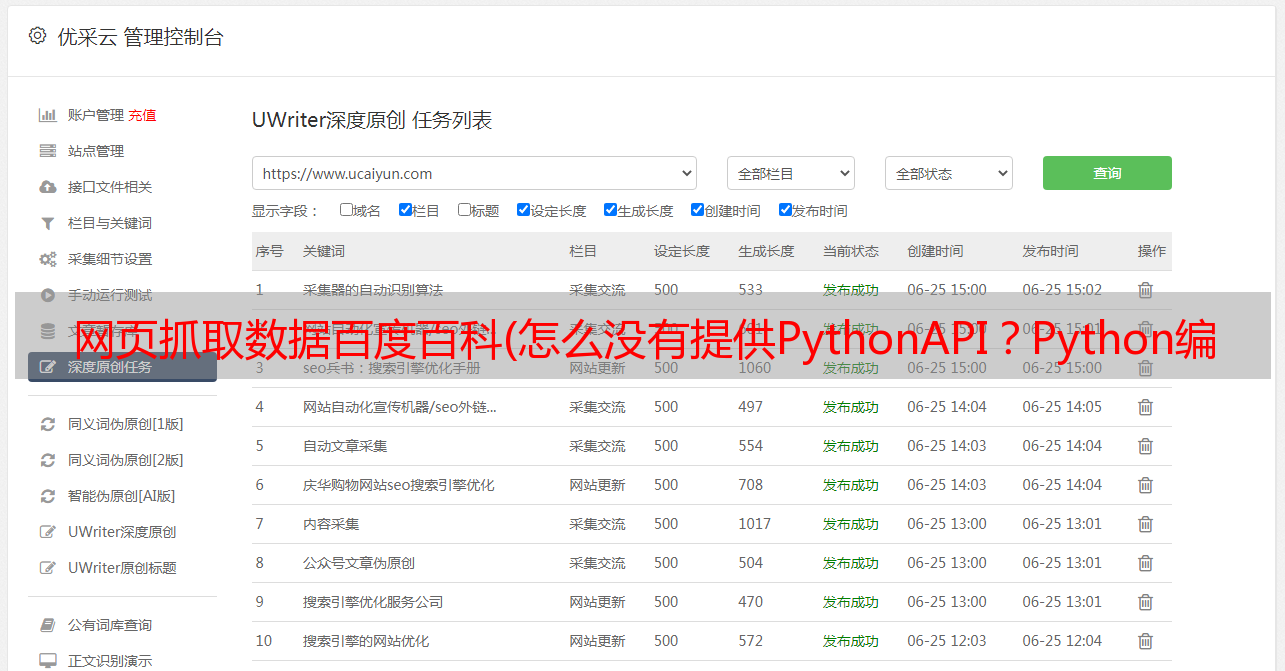Viewport: 1285px width, 671px height.
Task: Delete task row 5 with the trash icon
Action: point(1145,446)
